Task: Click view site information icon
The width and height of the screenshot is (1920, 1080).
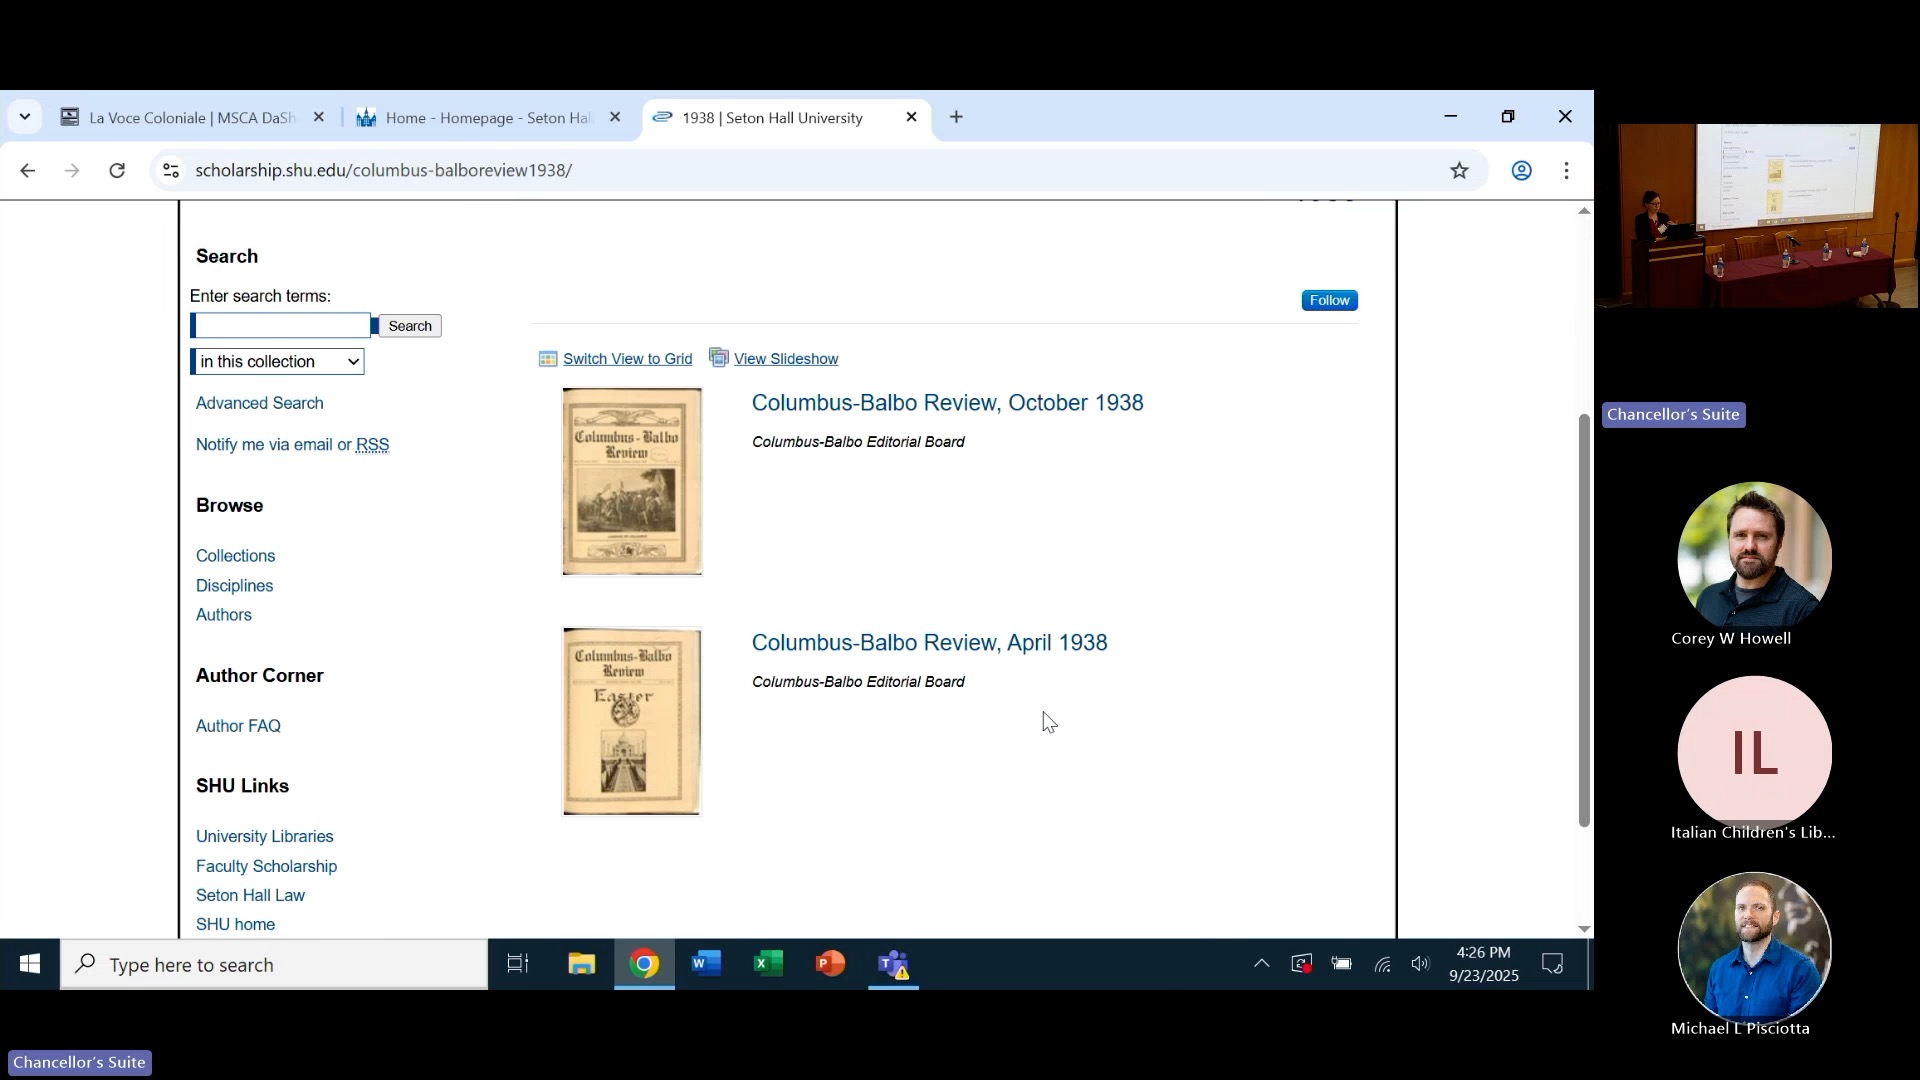Action: click(x=171, y=171)
